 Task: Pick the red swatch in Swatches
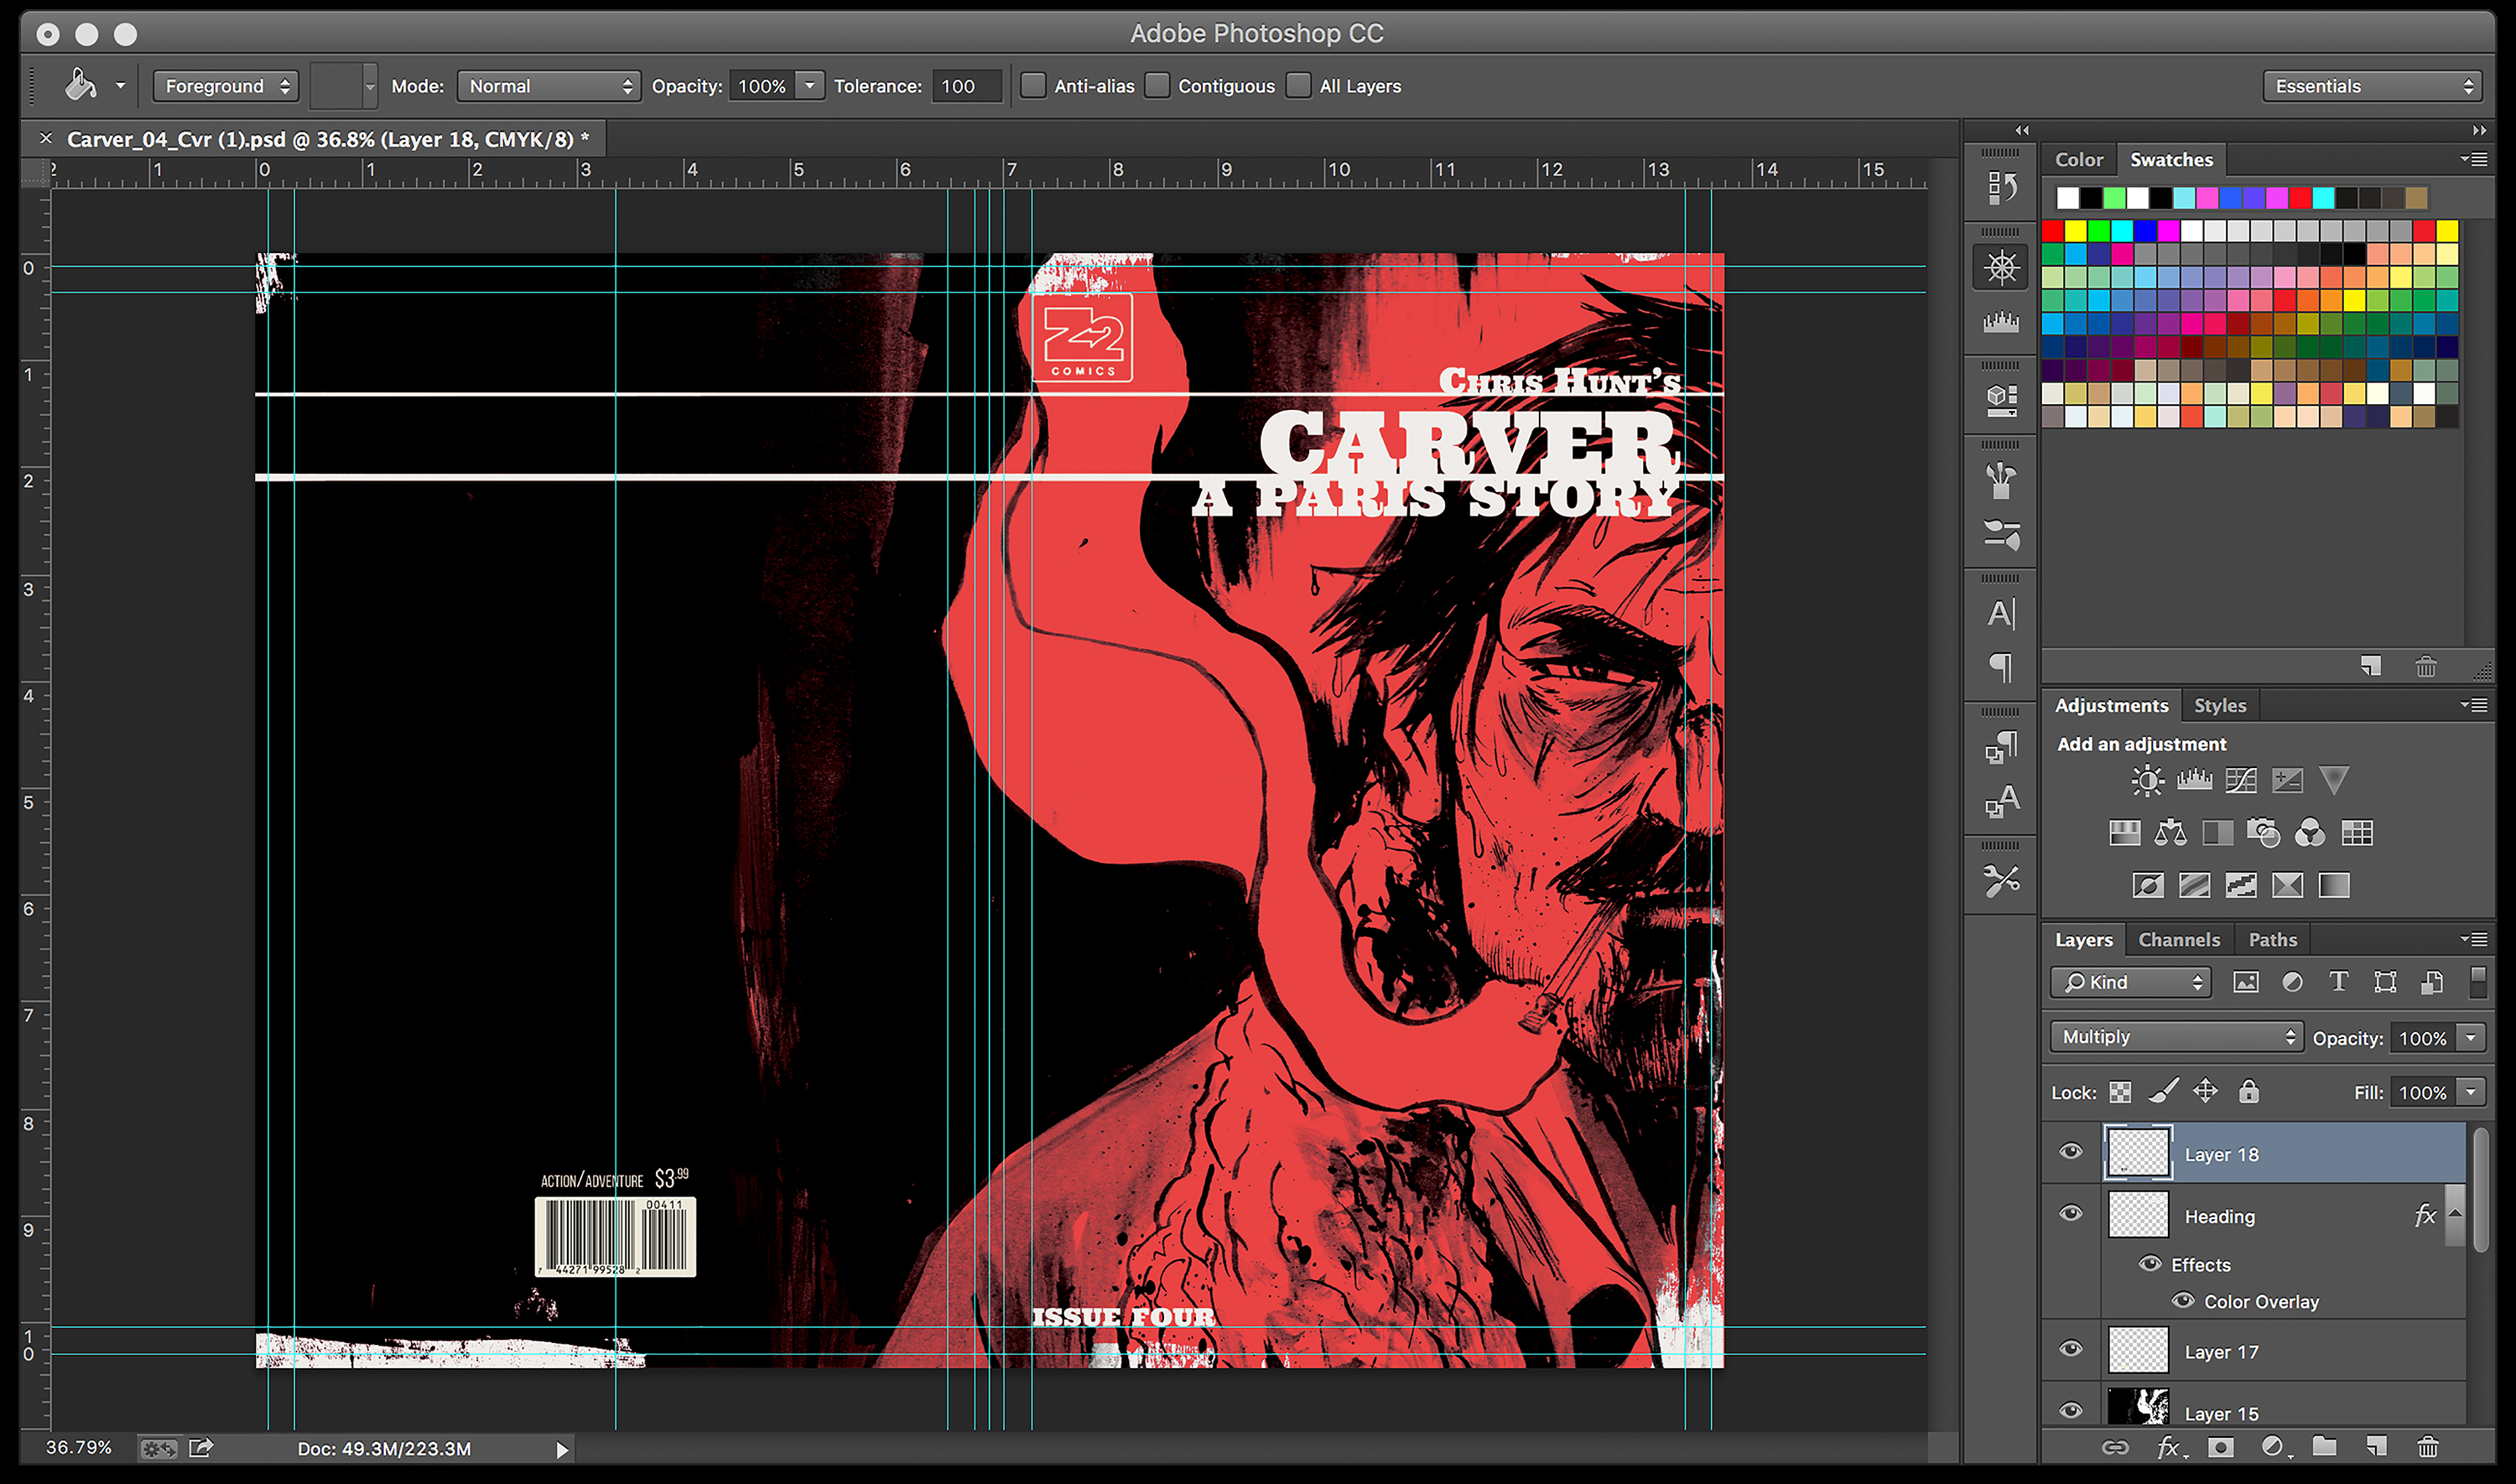pos(2052,231)
